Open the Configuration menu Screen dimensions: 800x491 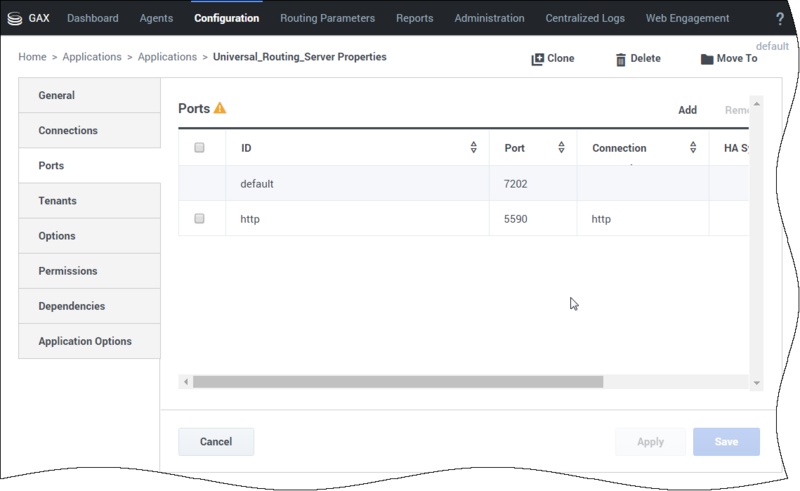point(226,18)
